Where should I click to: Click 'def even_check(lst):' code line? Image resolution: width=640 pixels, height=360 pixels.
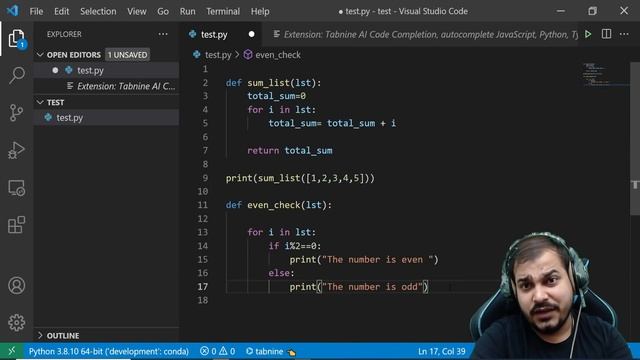pos(279,205)
